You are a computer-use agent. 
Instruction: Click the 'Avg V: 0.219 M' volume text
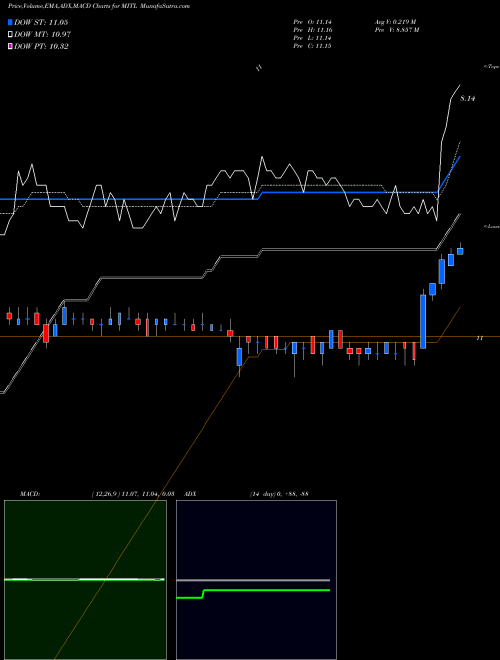395,22
